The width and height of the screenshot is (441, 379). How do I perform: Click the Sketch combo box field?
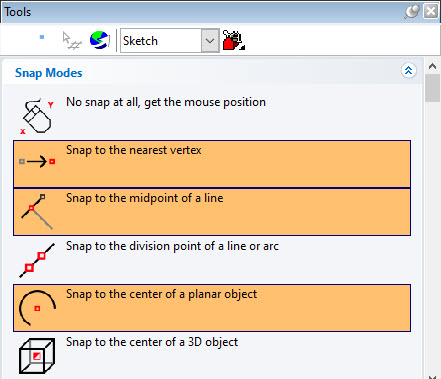coord(170,41)
